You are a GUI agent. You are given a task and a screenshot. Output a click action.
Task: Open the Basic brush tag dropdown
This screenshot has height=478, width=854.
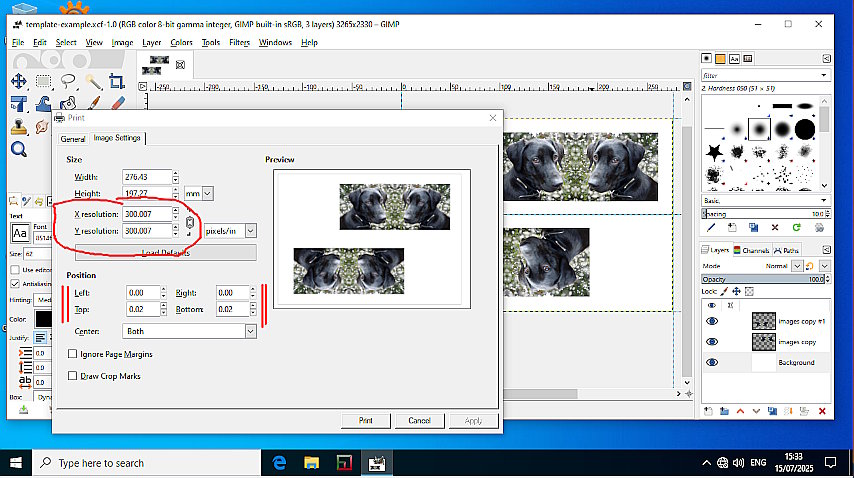click(765, 200)
